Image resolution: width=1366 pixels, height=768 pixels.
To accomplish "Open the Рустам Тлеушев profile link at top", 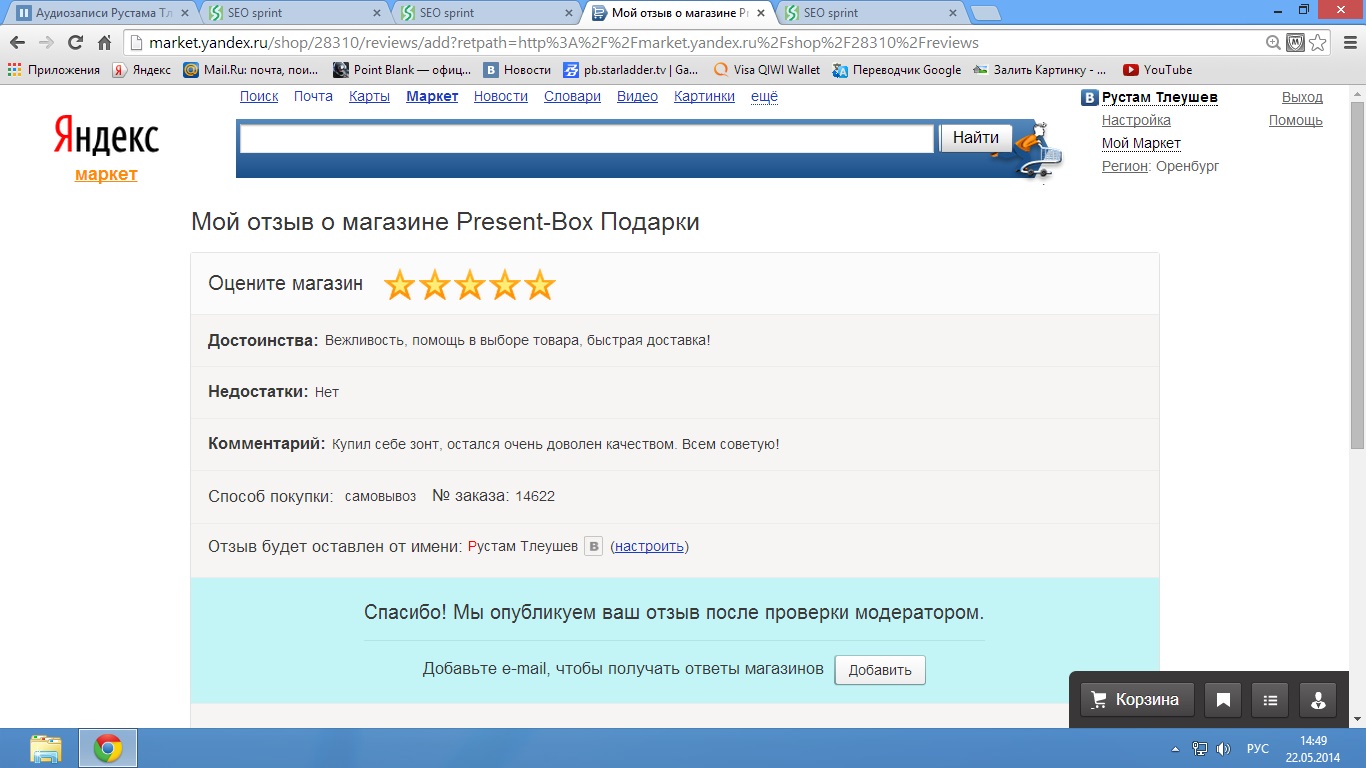I will [1160, 97].
